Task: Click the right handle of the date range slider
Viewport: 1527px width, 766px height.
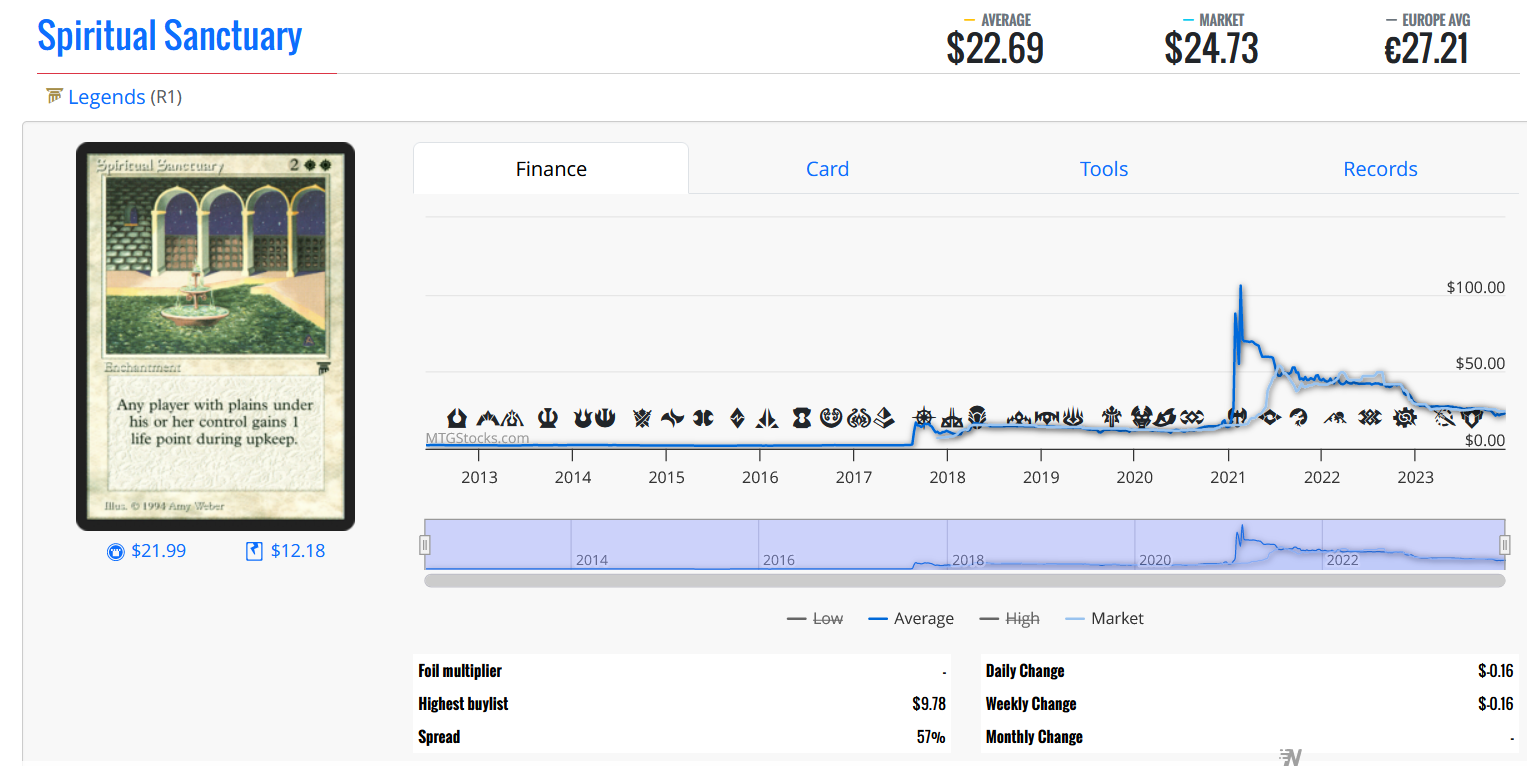Action: pos(1505,543)
